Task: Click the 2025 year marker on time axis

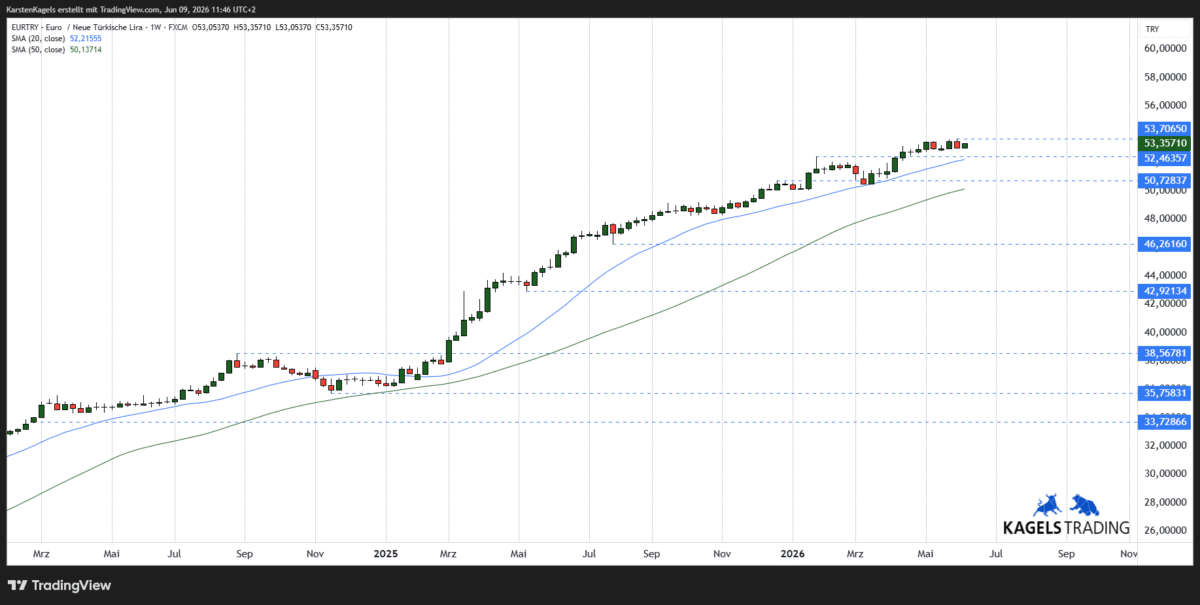Action: (x=386, y=552)
